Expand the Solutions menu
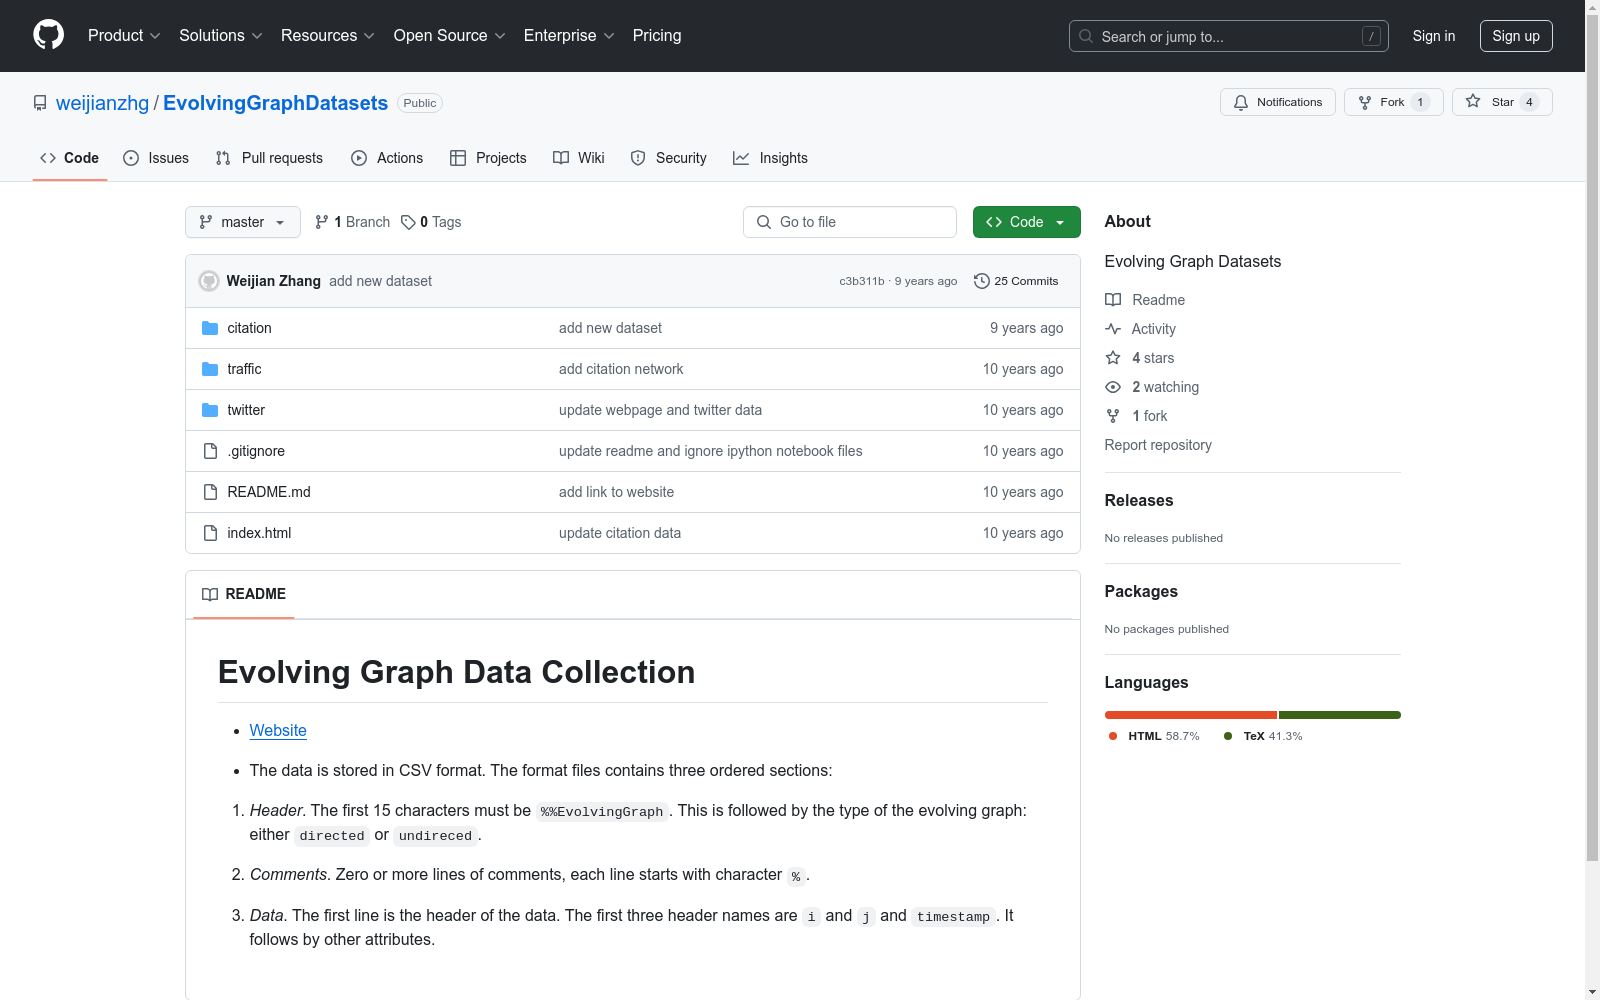The width and height of the screenshot is (1600, 1000). pyautogui.click(x=221, y=36)
